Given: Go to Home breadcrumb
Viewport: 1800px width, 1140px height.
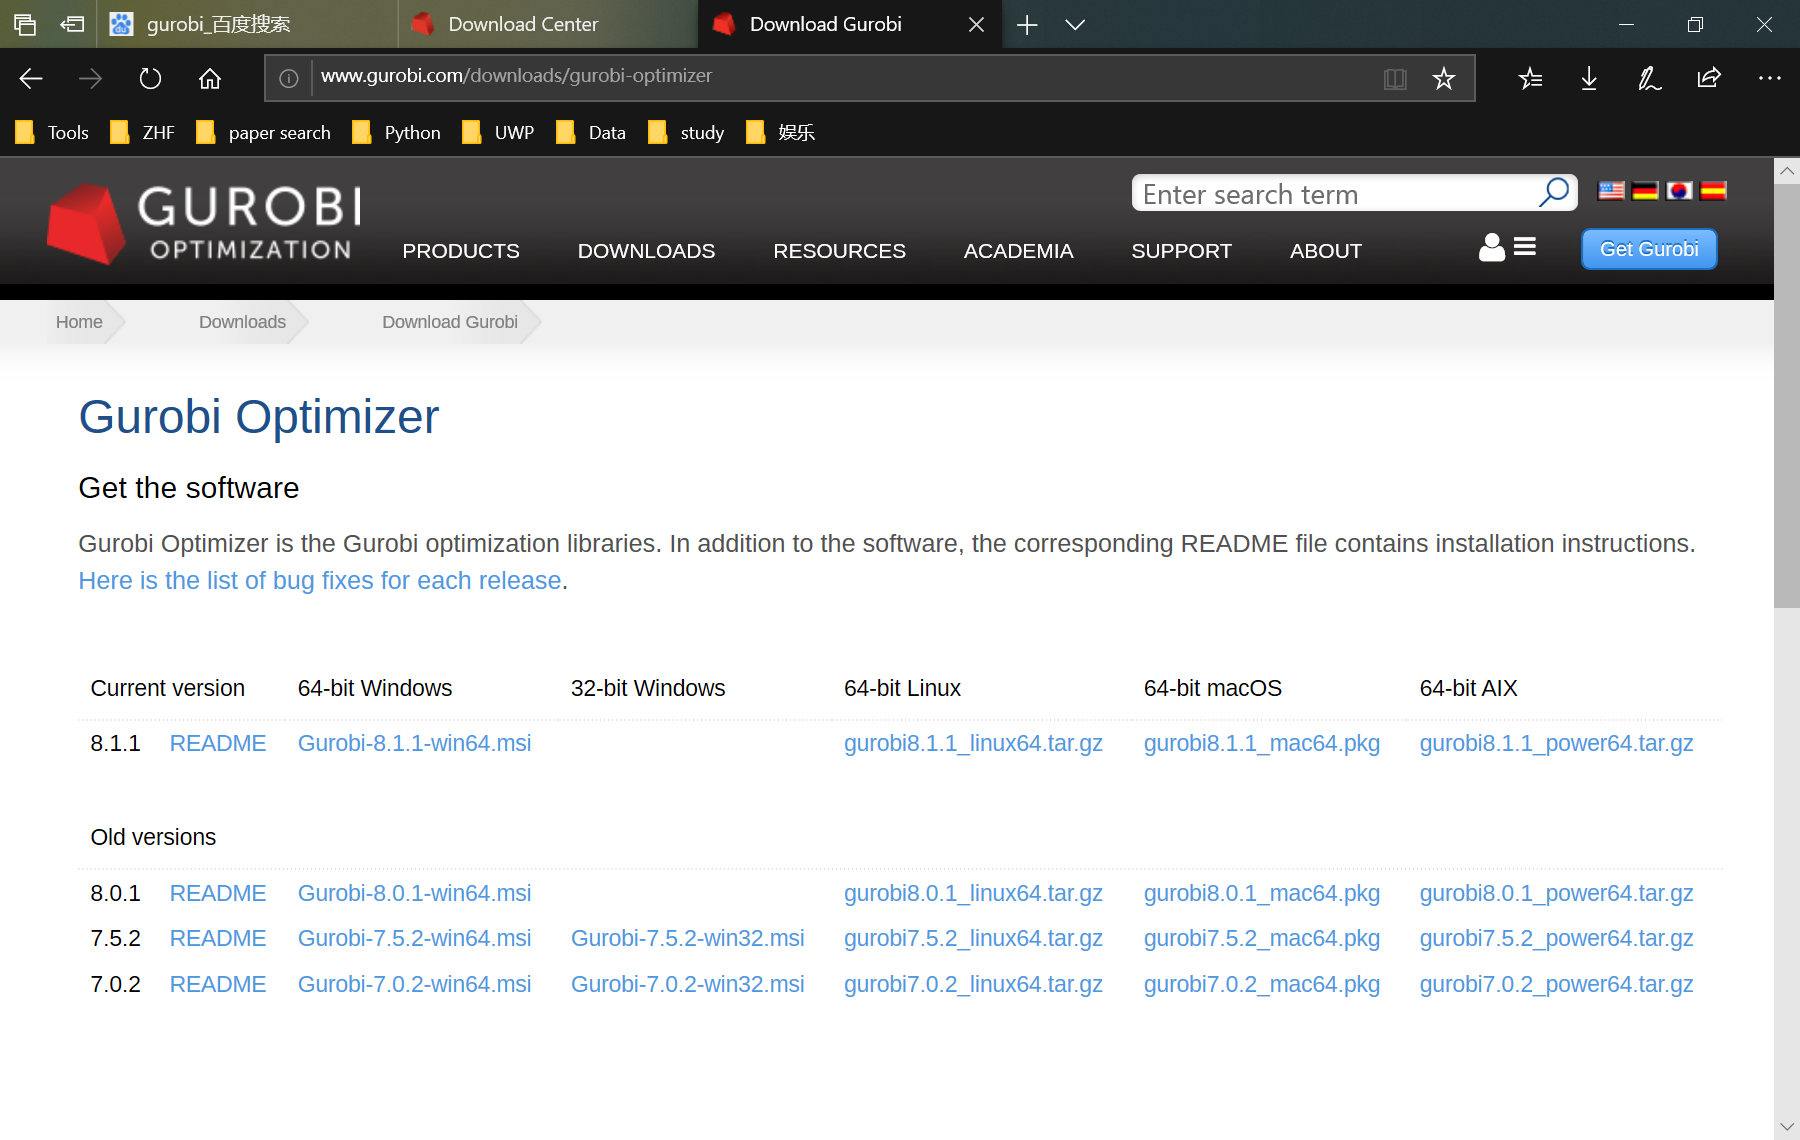Looking at the screenshot, I should point(79,322).
